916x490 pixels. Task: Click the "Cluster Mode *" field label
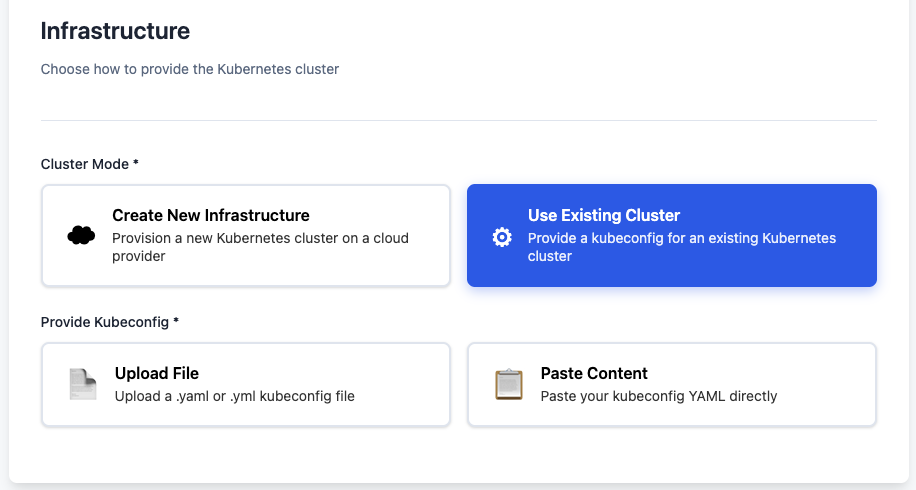coord(89,164)
